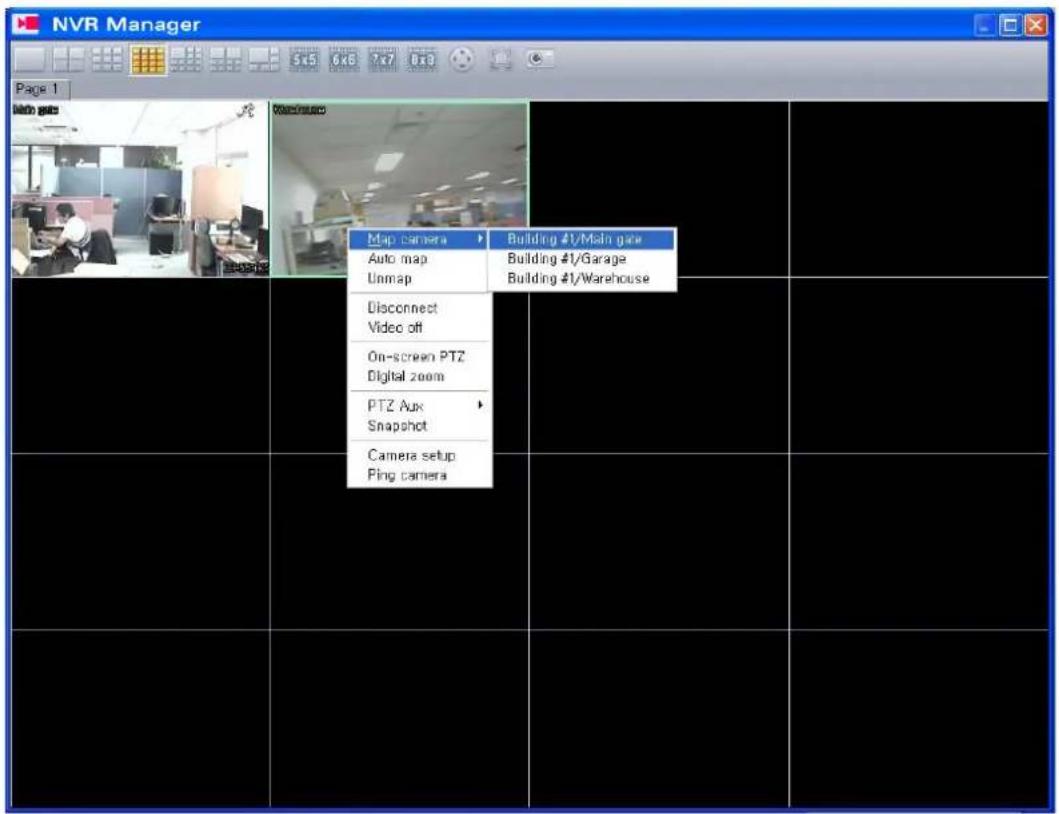This screenshot has width=1059, height=814.
Task: Select the highlighted 4x4 grid layout
Action: tap(148, 59)
